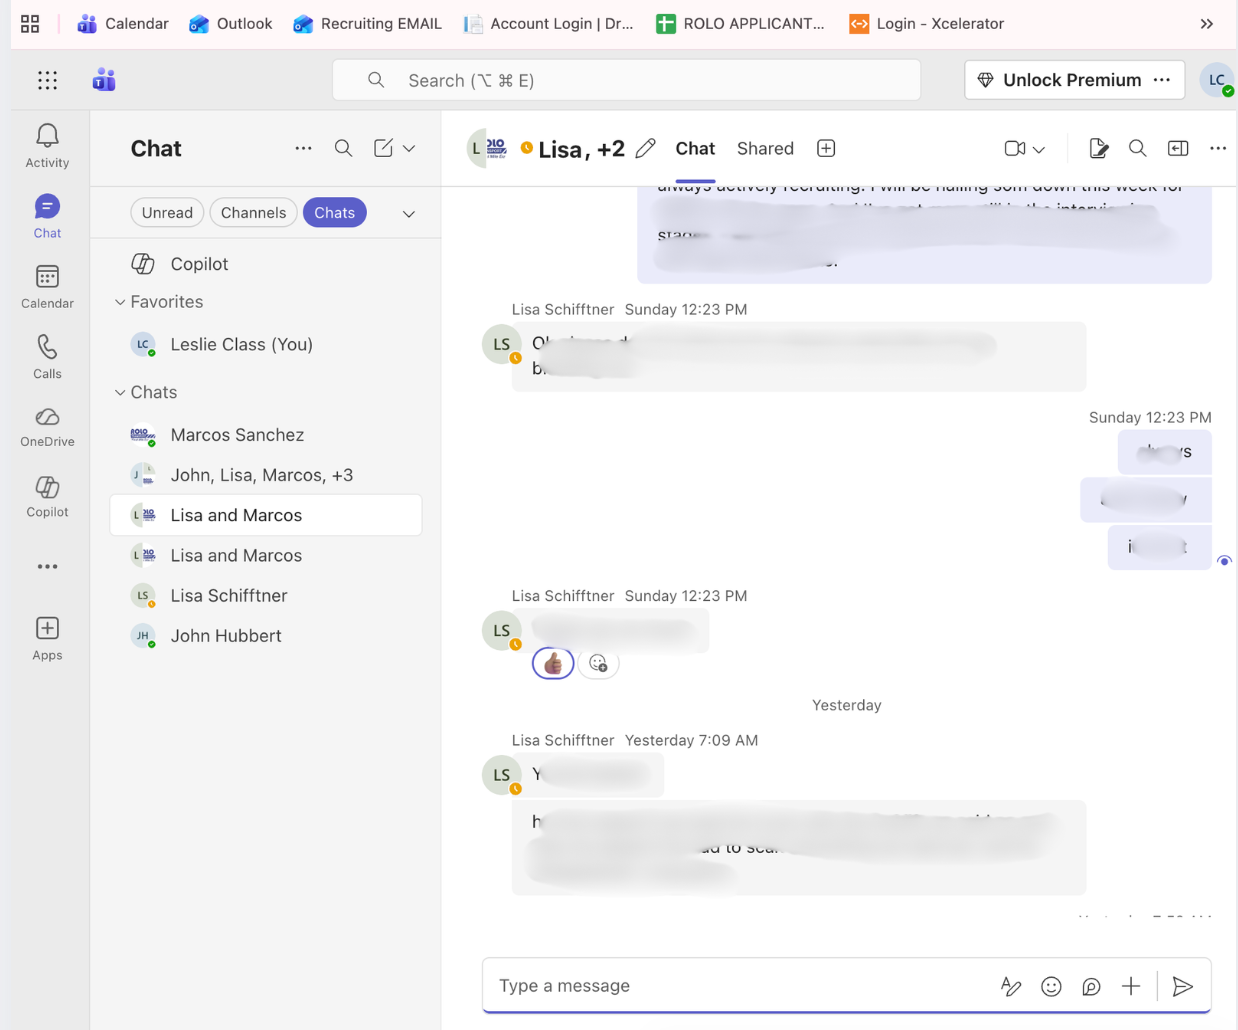
Task: Switch to the Chat tab
Action: pyautogui.click(x=695, y=148)
